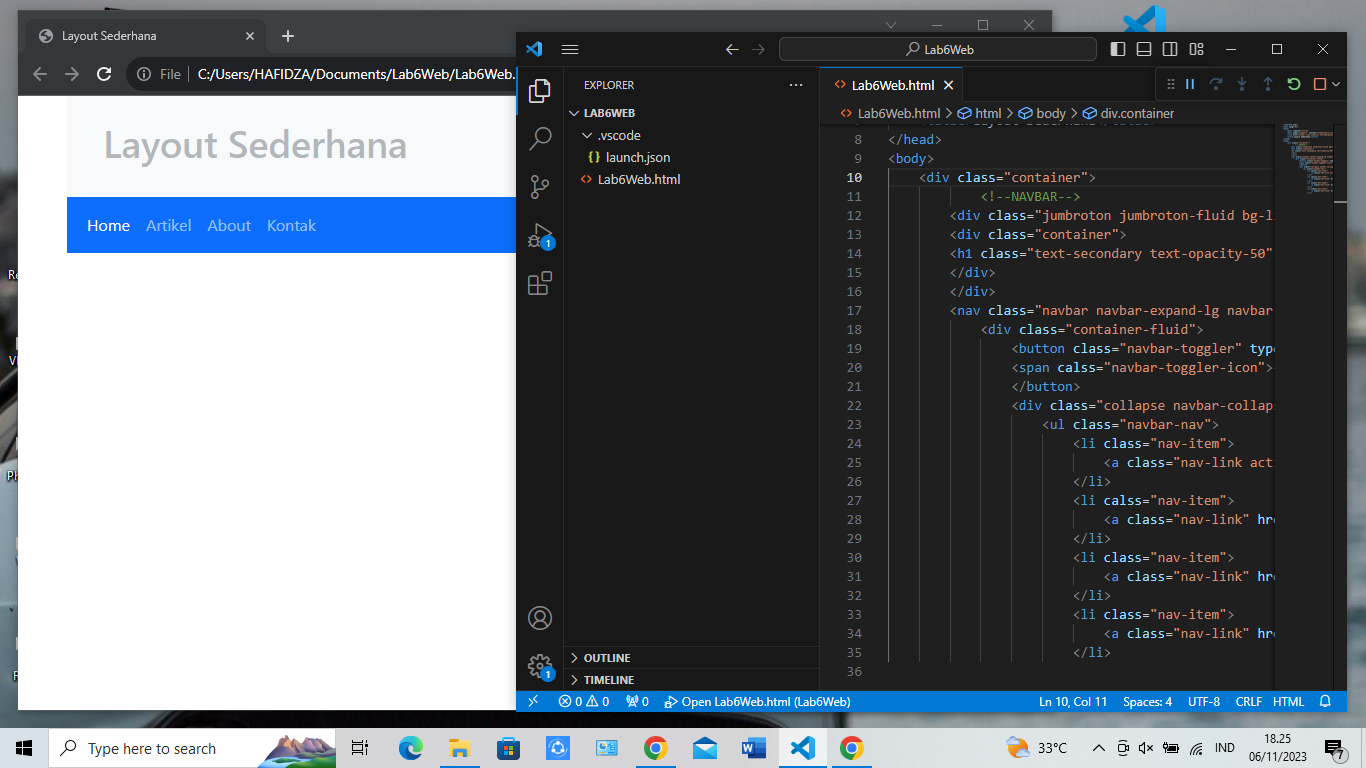Viewport: 1366px width, 768px height.
Task: Click the Step Into debug icon
Action: [1242, 84]
